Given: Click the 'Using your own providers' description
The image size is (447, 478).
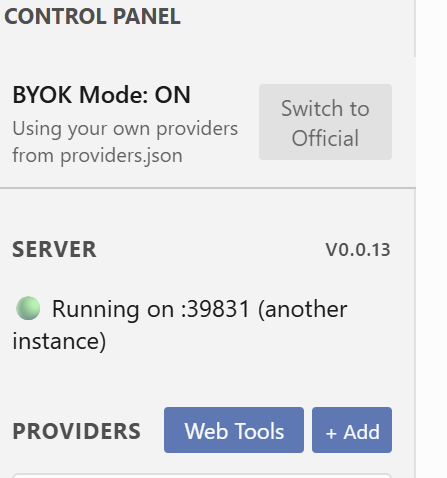Looking at the screenshot, I should pos(125,129).
